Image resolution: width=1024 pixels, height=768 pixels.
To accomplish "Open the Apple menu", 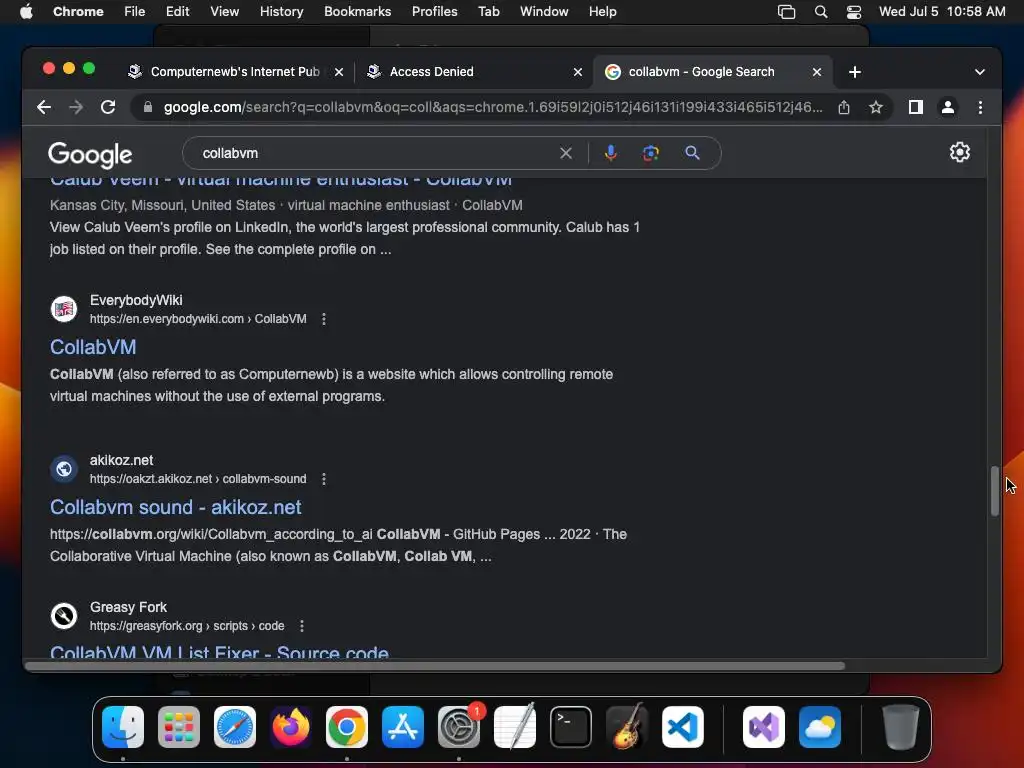I will (x=26, y=12).
